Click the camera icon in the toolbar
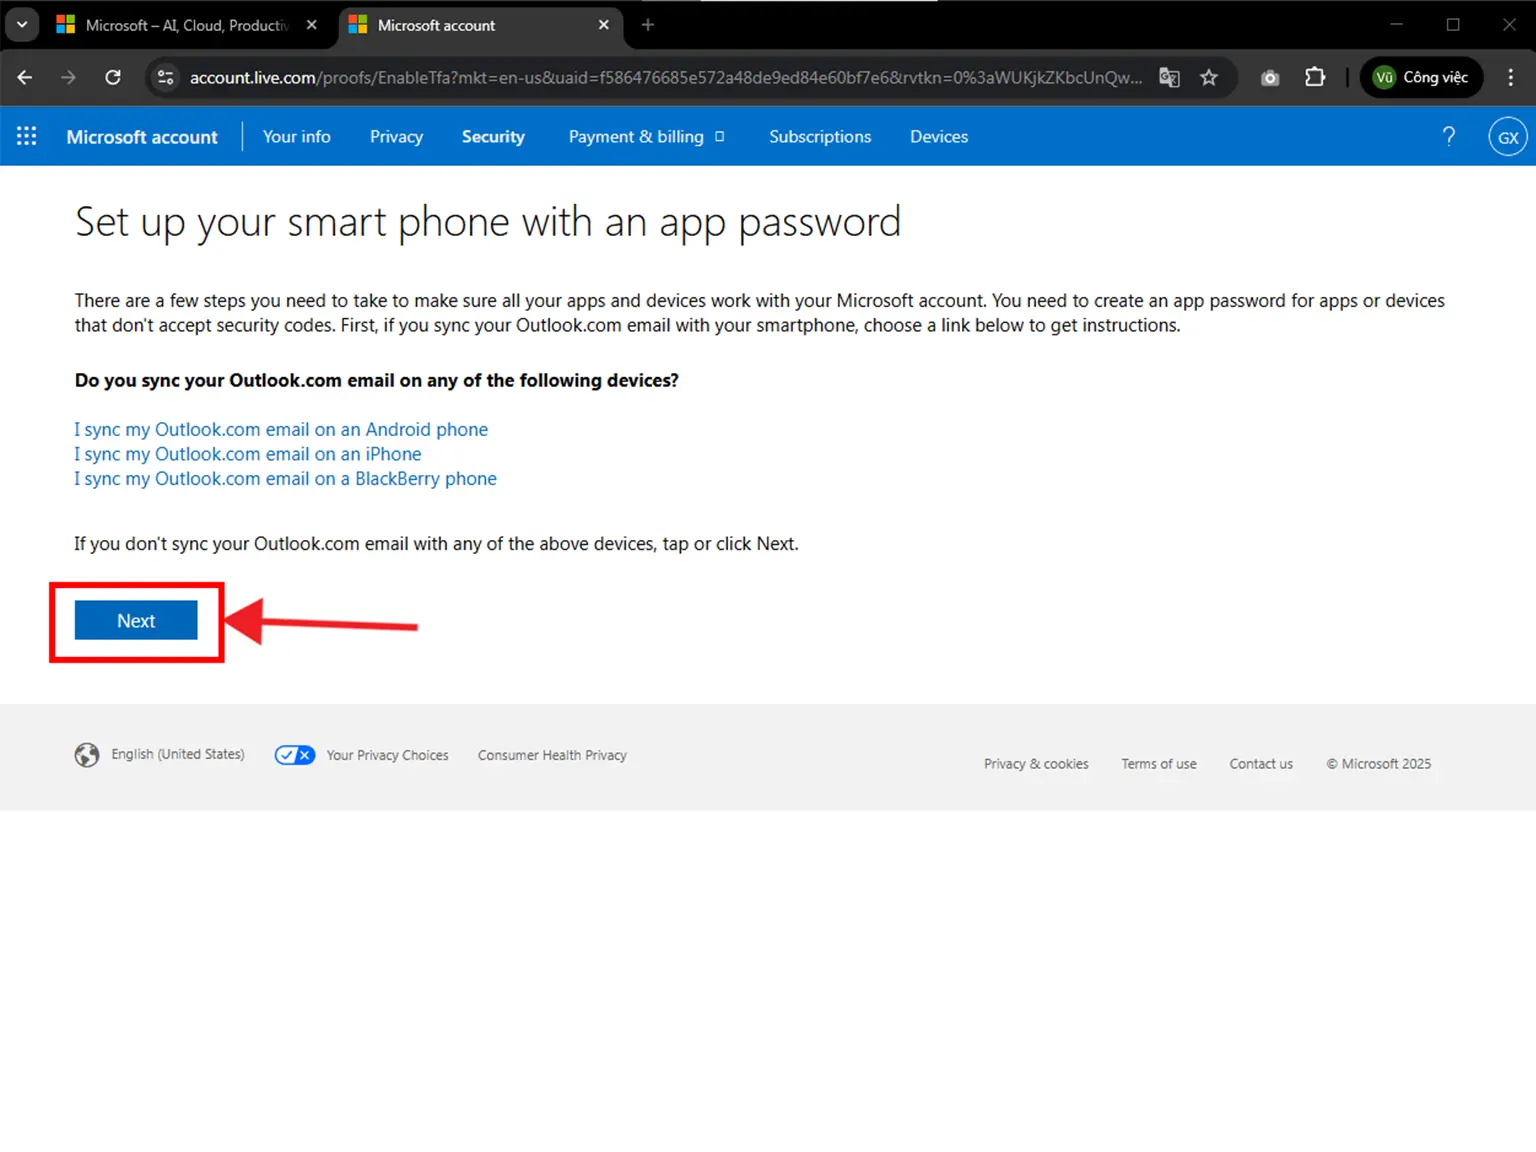The height and width of the screenshot is (1152, 1536). [1269, 77]
